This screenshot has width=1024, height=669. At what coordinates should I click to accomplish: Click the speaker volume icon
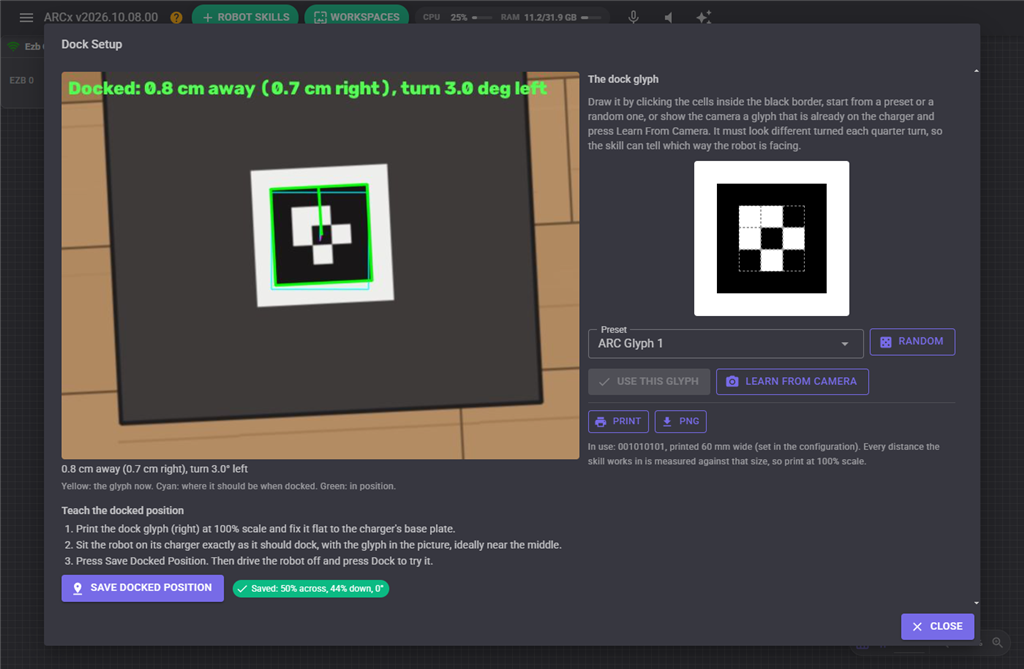point(668,18)
